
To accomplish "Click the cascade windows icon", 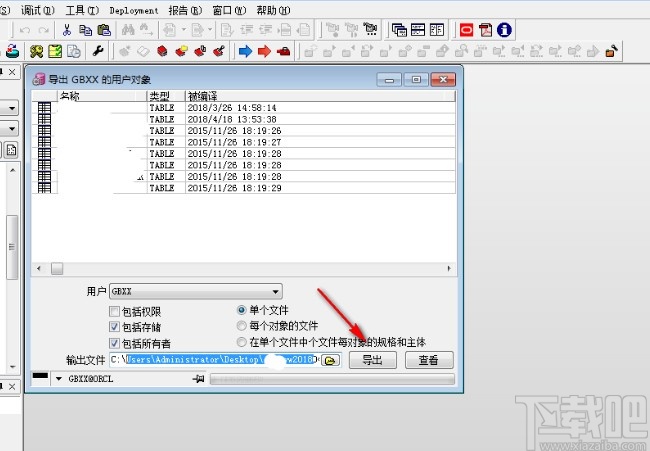I will pos(399,30).
